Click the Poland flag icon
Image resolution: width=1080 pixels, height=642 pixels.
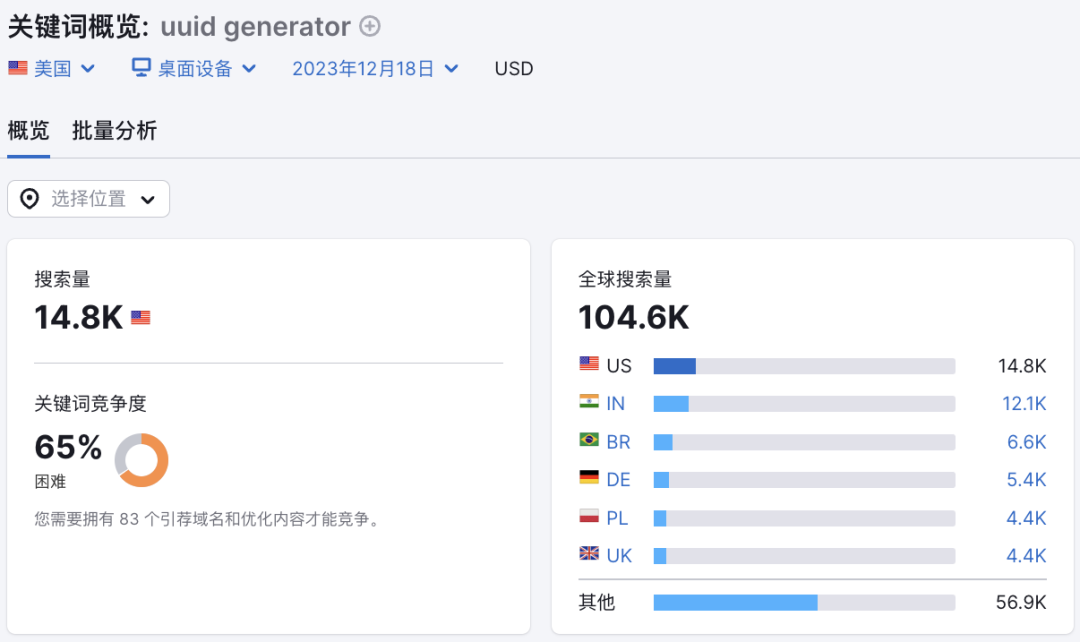[x=589, y=517]
